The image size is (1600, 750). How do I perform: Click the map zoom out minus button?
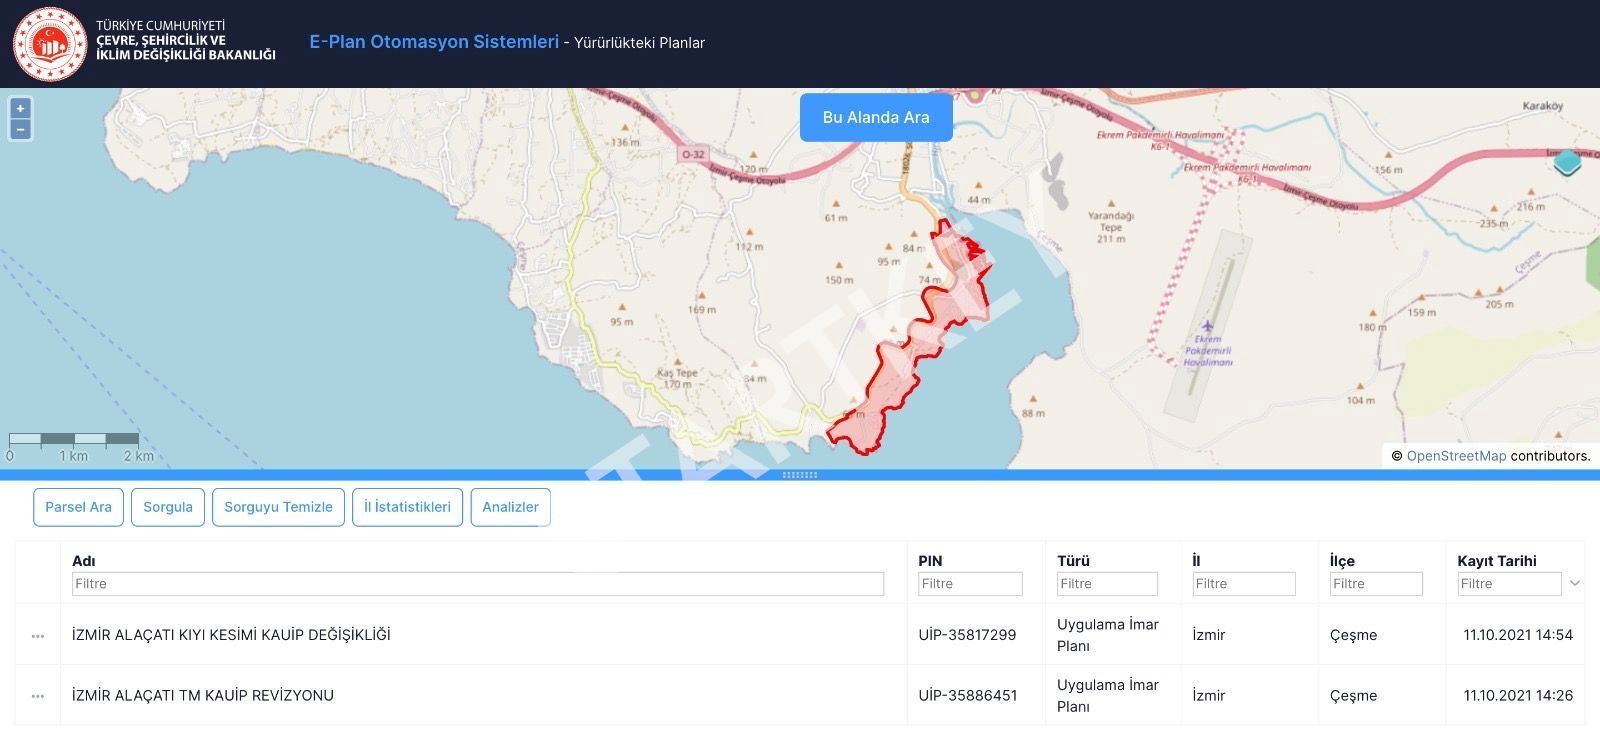pos(20,130)
